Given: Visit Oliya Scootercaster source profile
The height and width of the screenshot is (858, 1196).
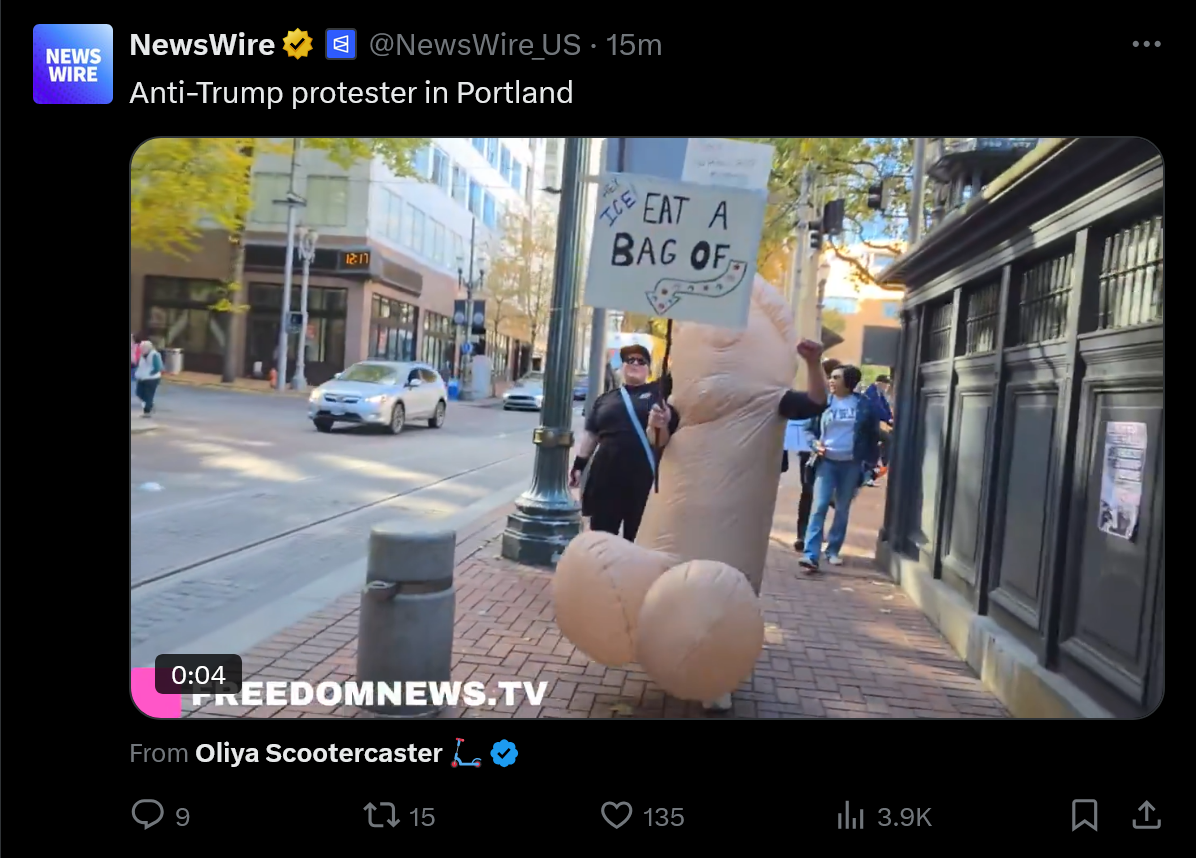Looking at the screenshot, I should coord(319,754).
